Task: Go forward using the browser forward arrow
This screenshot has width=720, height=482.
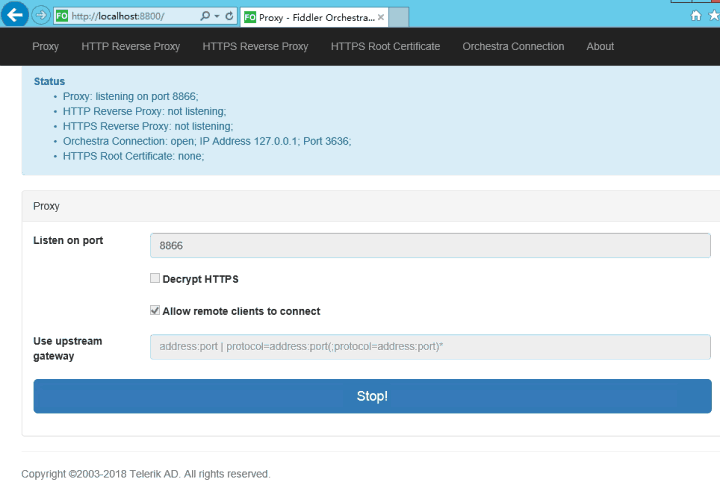Action: pos(41,16)
